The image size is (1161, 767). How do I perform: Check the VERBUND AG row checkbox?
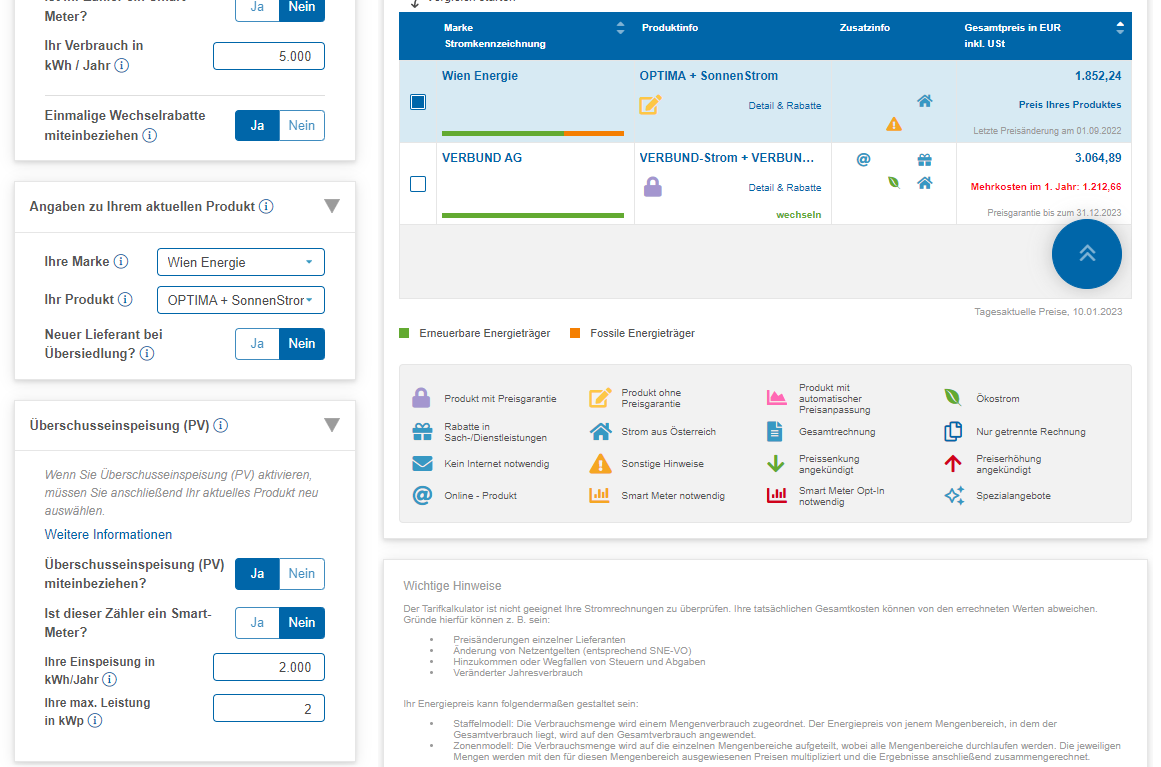(x=418, y=184)
